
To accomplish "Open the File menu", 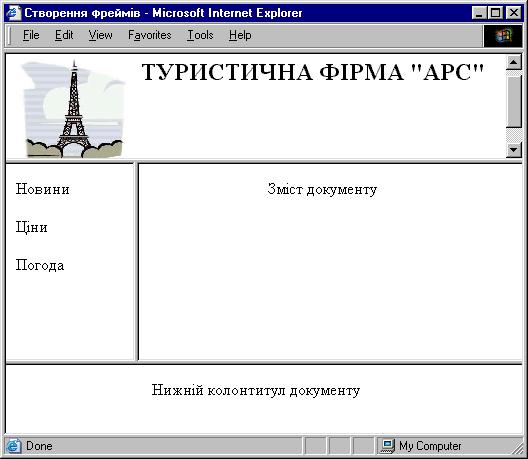I will click(x=31, y=35).
